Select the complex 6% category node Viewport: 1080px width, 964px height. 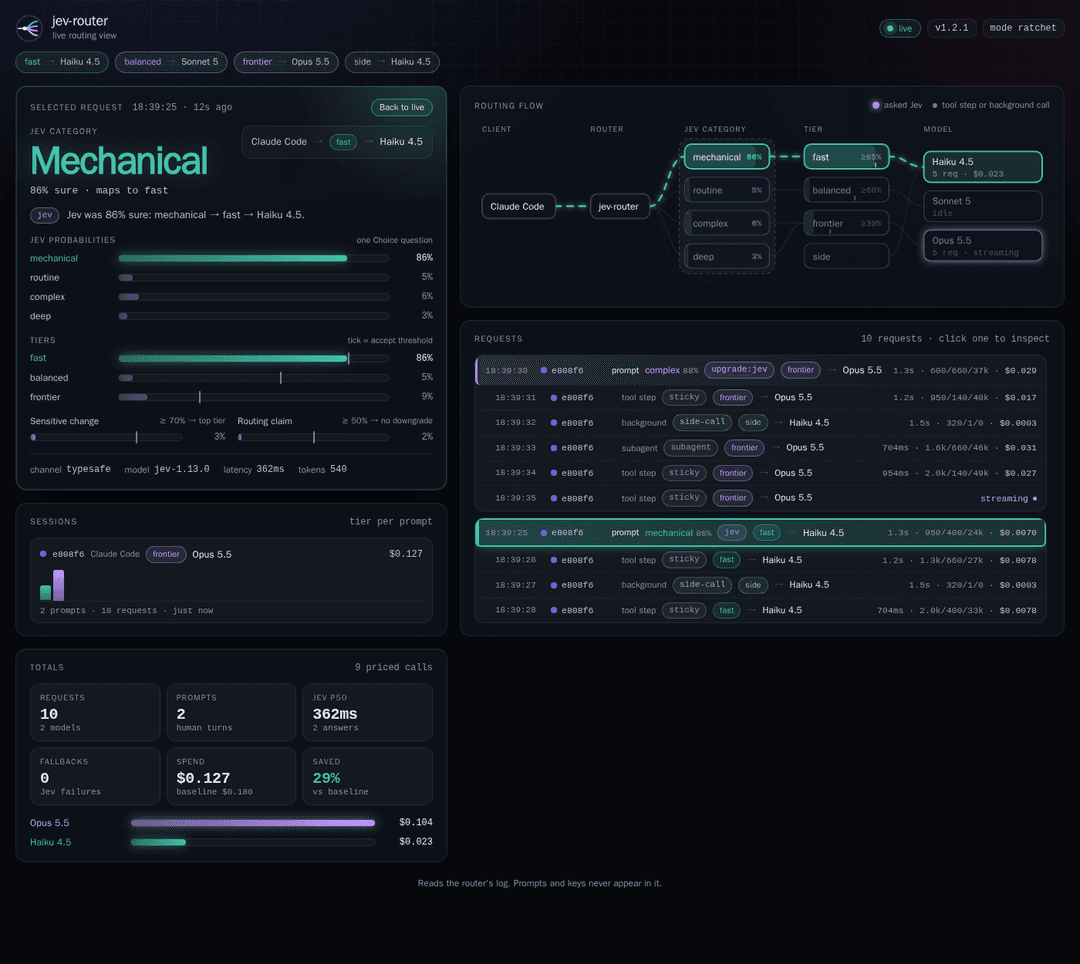tap(727, 223)
